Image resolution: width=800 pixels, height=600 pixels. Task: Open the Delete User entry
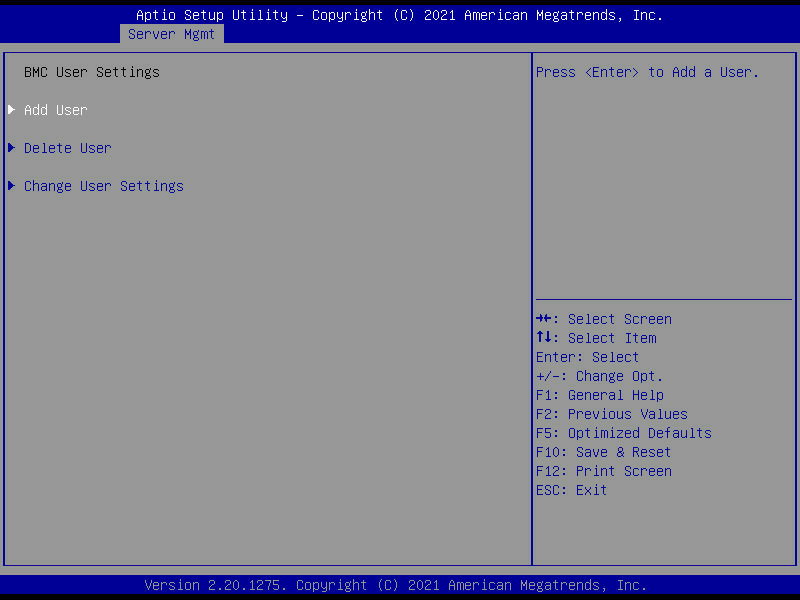coord(68,148)
